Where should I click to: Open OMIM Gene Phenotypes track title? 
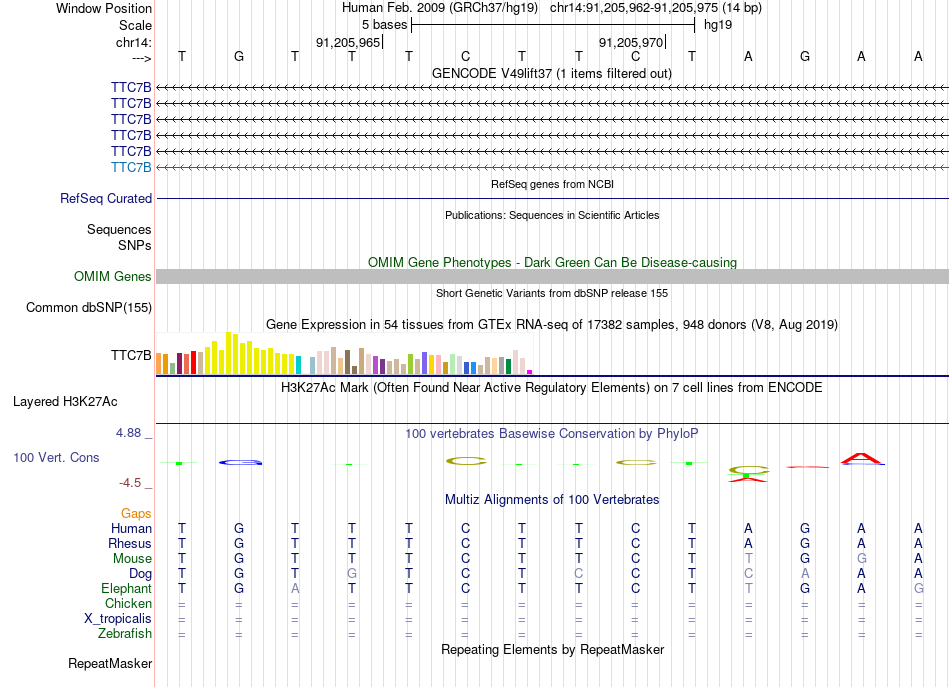(x=552, y=262)
